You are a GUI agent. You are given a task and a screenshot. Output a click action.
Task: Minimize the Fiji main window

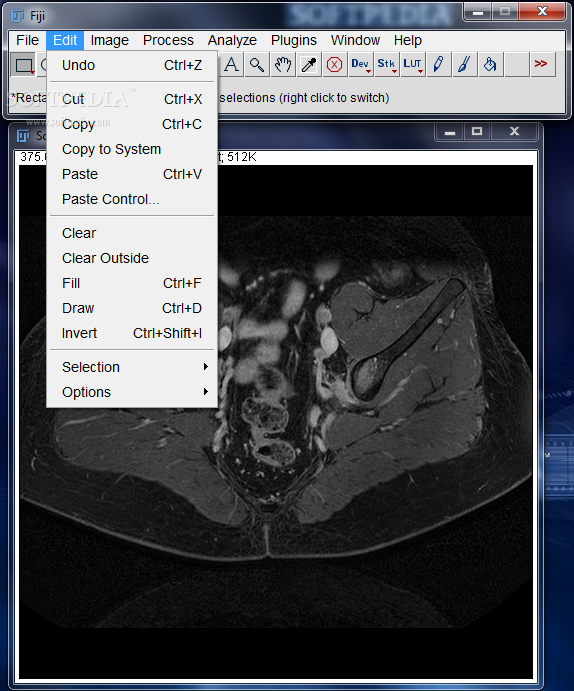click(x=478, y=12)
